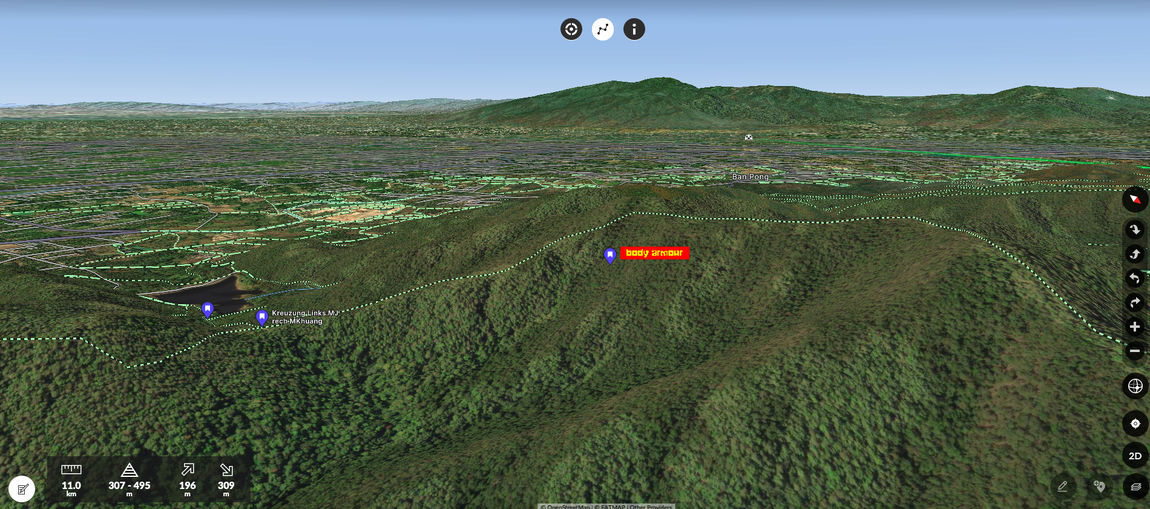Rotate the map clockwise
The height and width of the screenshot is (509, 1150).
1134,303
